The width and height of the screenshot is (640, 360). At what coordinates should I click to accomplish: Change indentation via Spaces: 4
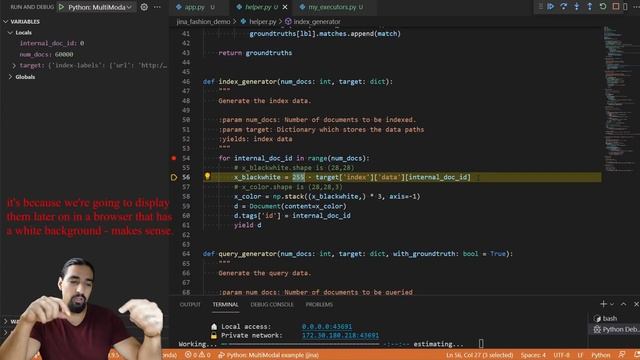tap(533, 355)
